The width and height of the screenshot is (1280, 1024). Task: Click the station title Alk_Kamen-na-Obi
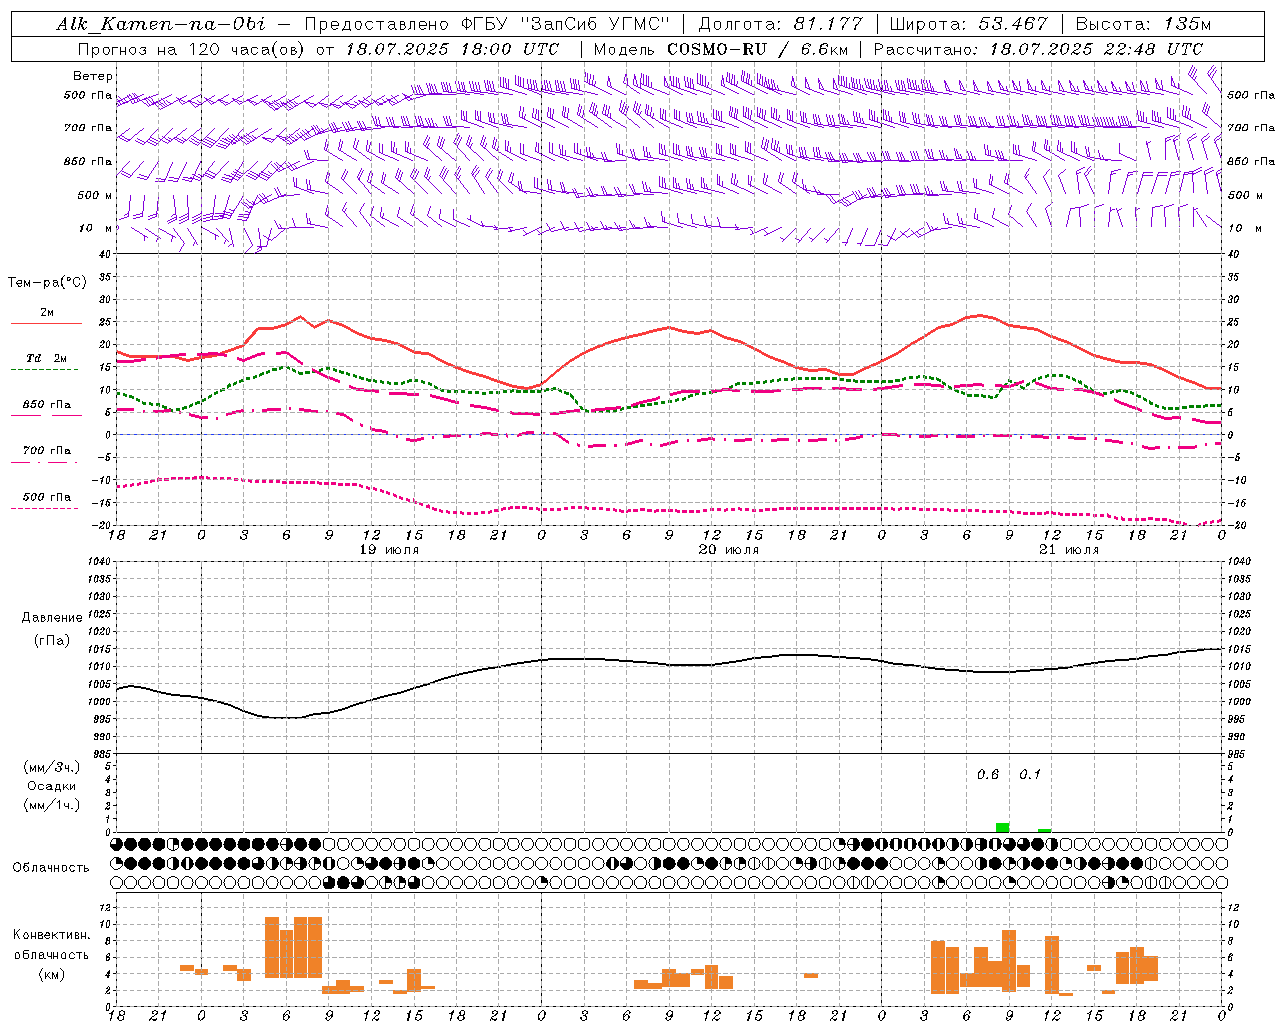[161, 24]
